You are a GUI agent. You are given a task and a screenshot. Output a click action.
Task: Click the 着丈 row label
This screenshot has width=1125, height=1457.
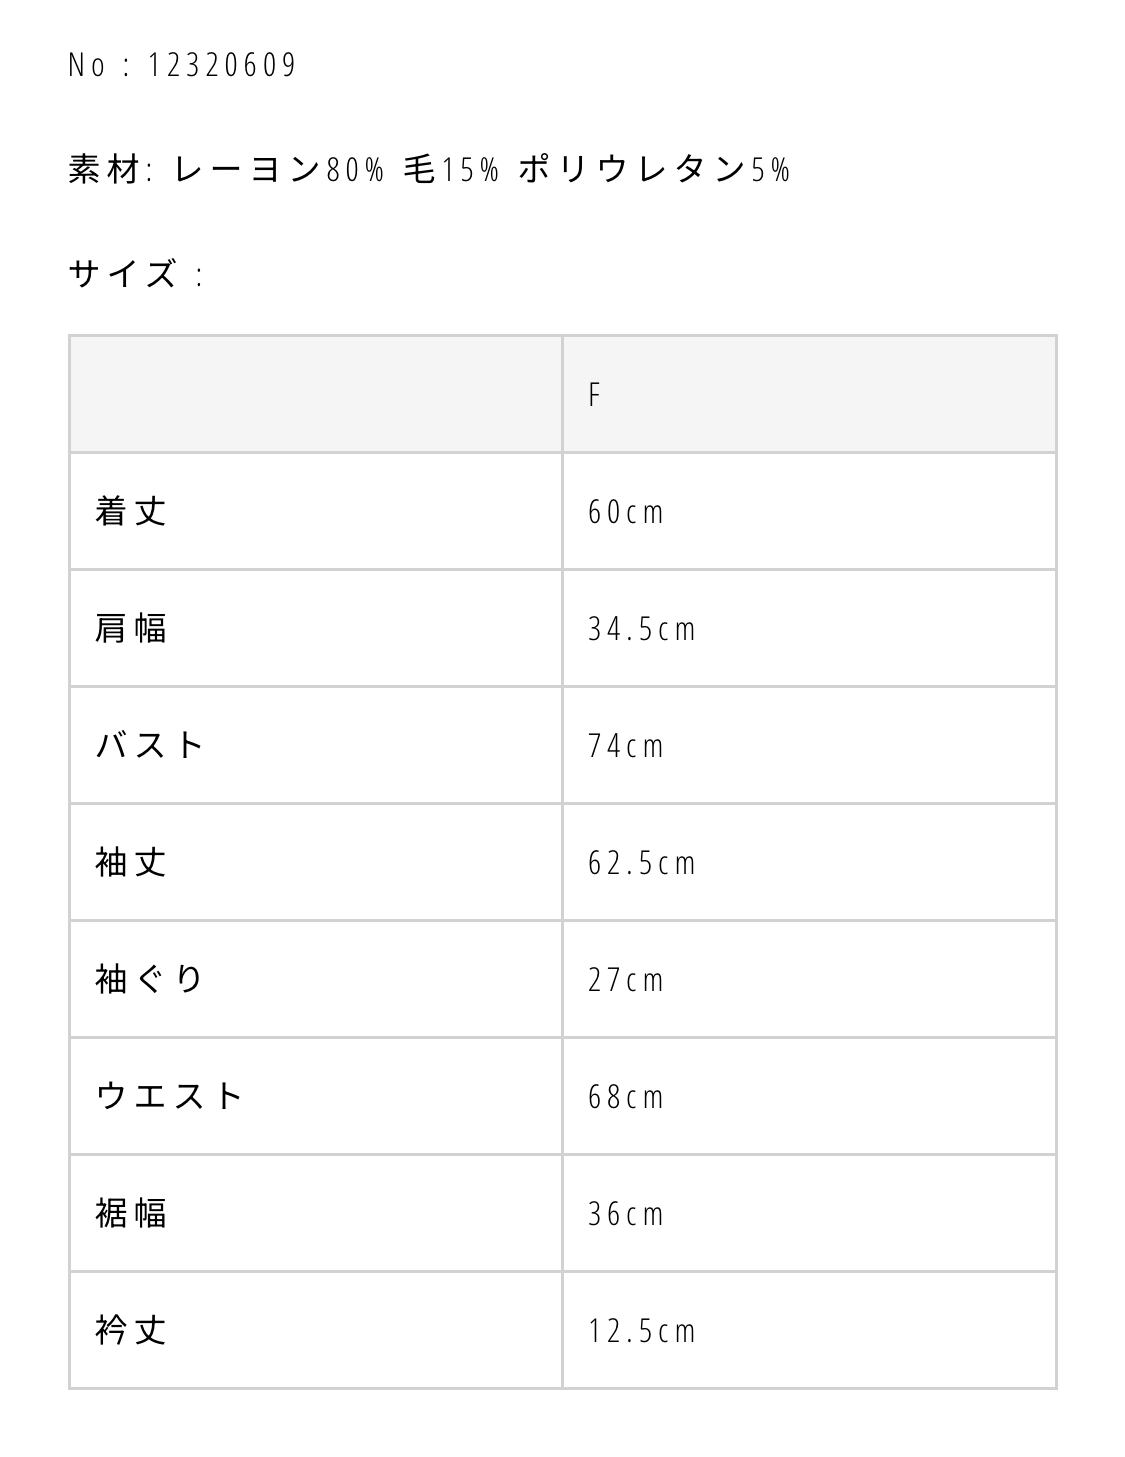[x=131, y=512]
